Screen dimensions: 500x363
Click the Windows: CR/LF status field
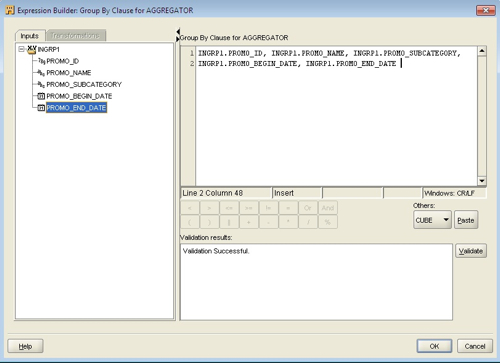pos(455,193)
